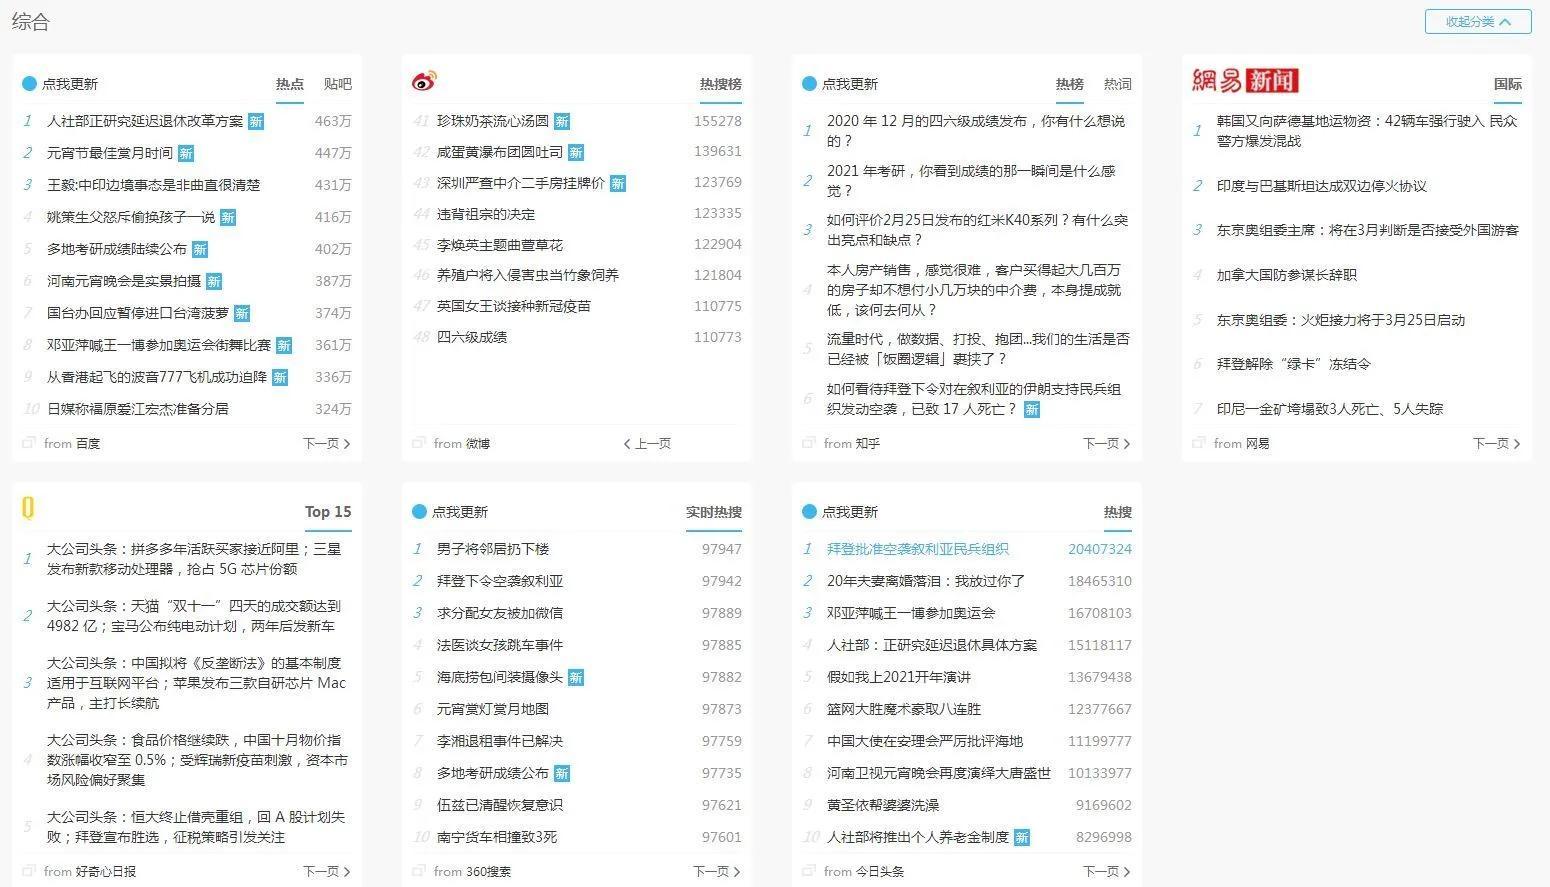Collapse categories with 收起分类 button
Image resolution: width=1550 pixels, height=887 pixels.
1478,22
